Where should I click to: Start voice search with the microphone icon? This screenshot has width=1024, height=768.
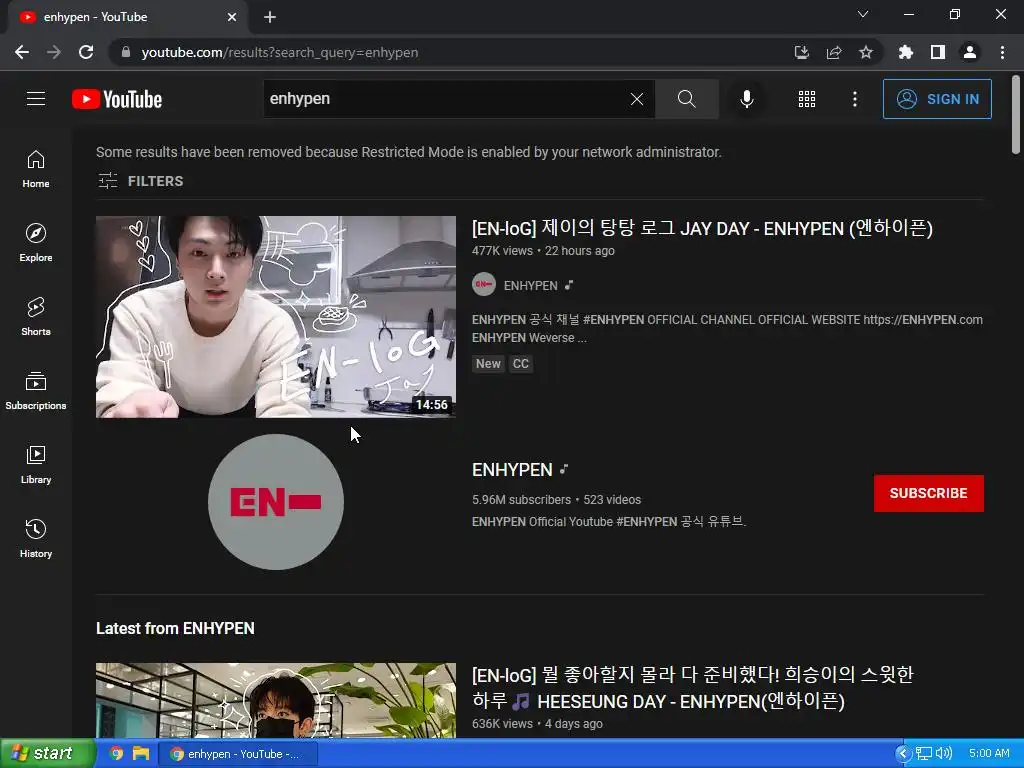(746, 99)
